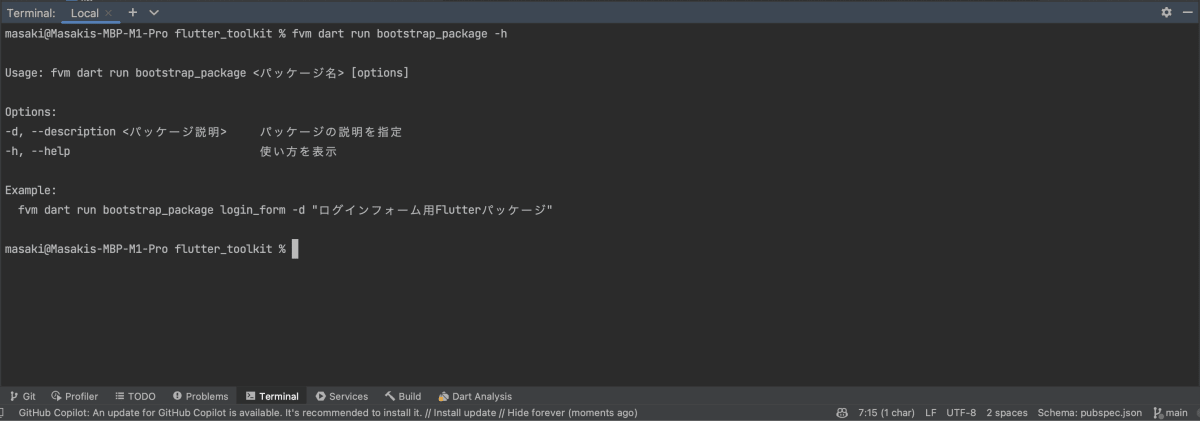Add a new terminal session
Viewport: 1200px width, 421px height.
coord(132,13)
